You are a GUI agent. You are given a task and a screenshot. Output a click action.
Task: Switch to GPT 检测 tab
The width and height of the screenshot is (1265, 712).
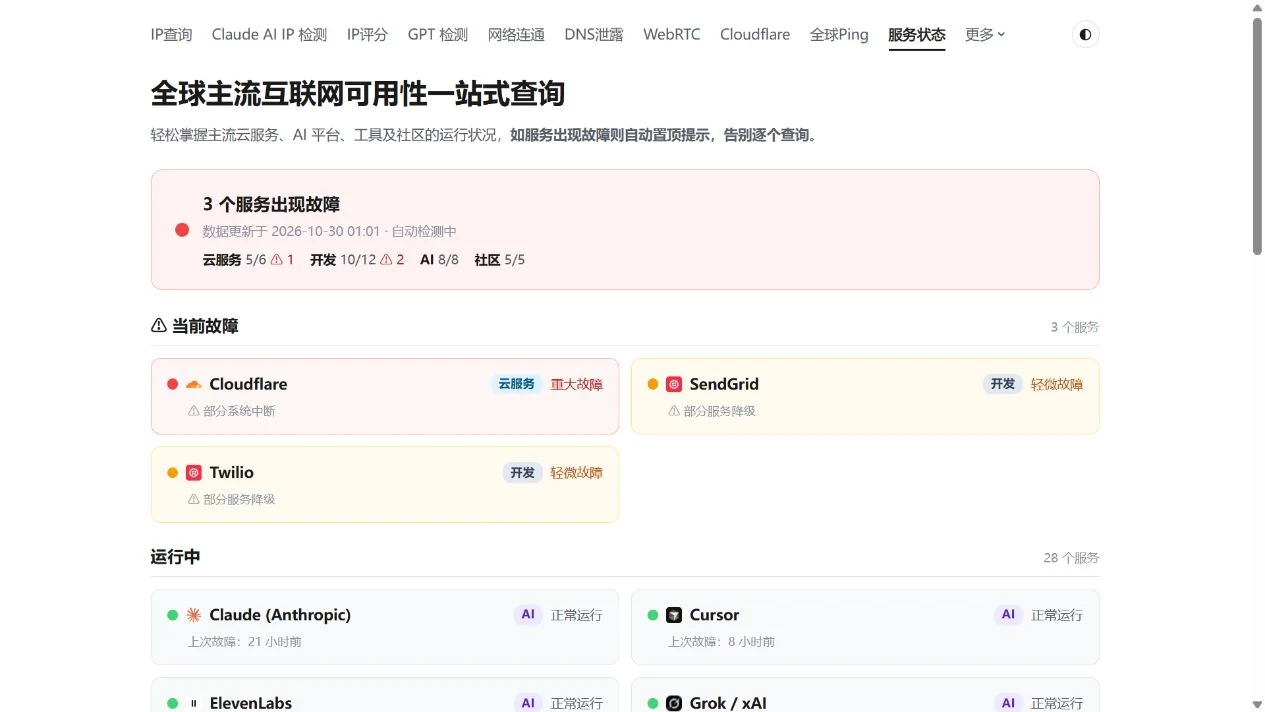[438, 34]
